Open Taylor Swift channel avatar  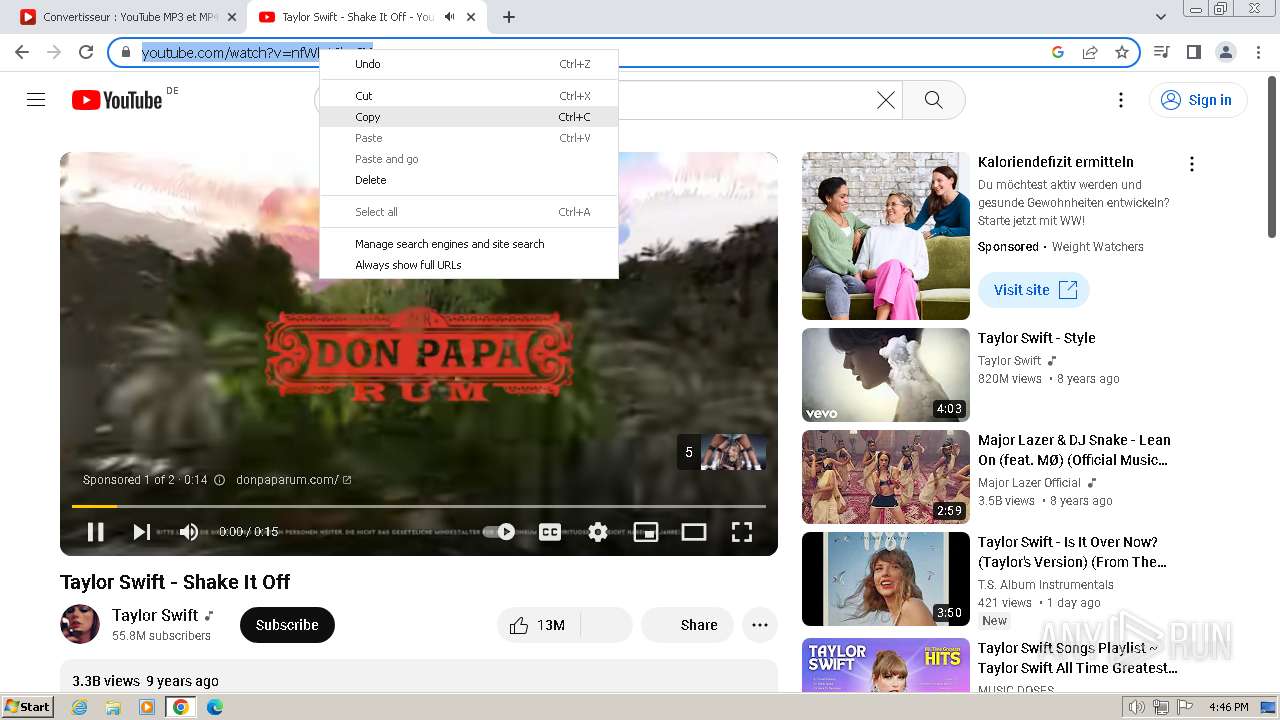80,625
